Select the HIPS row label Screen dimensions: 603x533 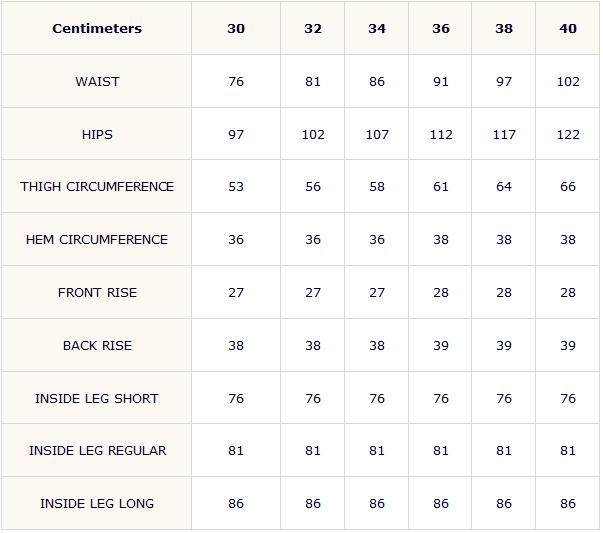click(97, 135)
